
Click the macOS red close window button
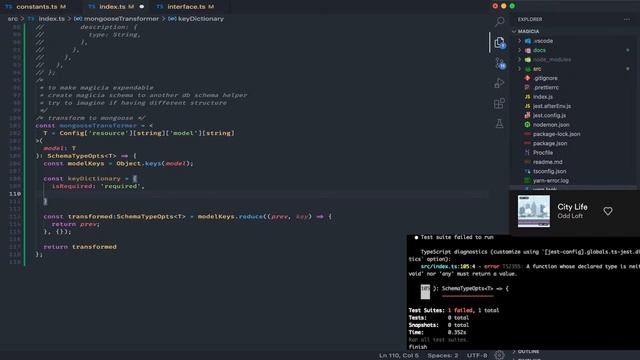495,6
